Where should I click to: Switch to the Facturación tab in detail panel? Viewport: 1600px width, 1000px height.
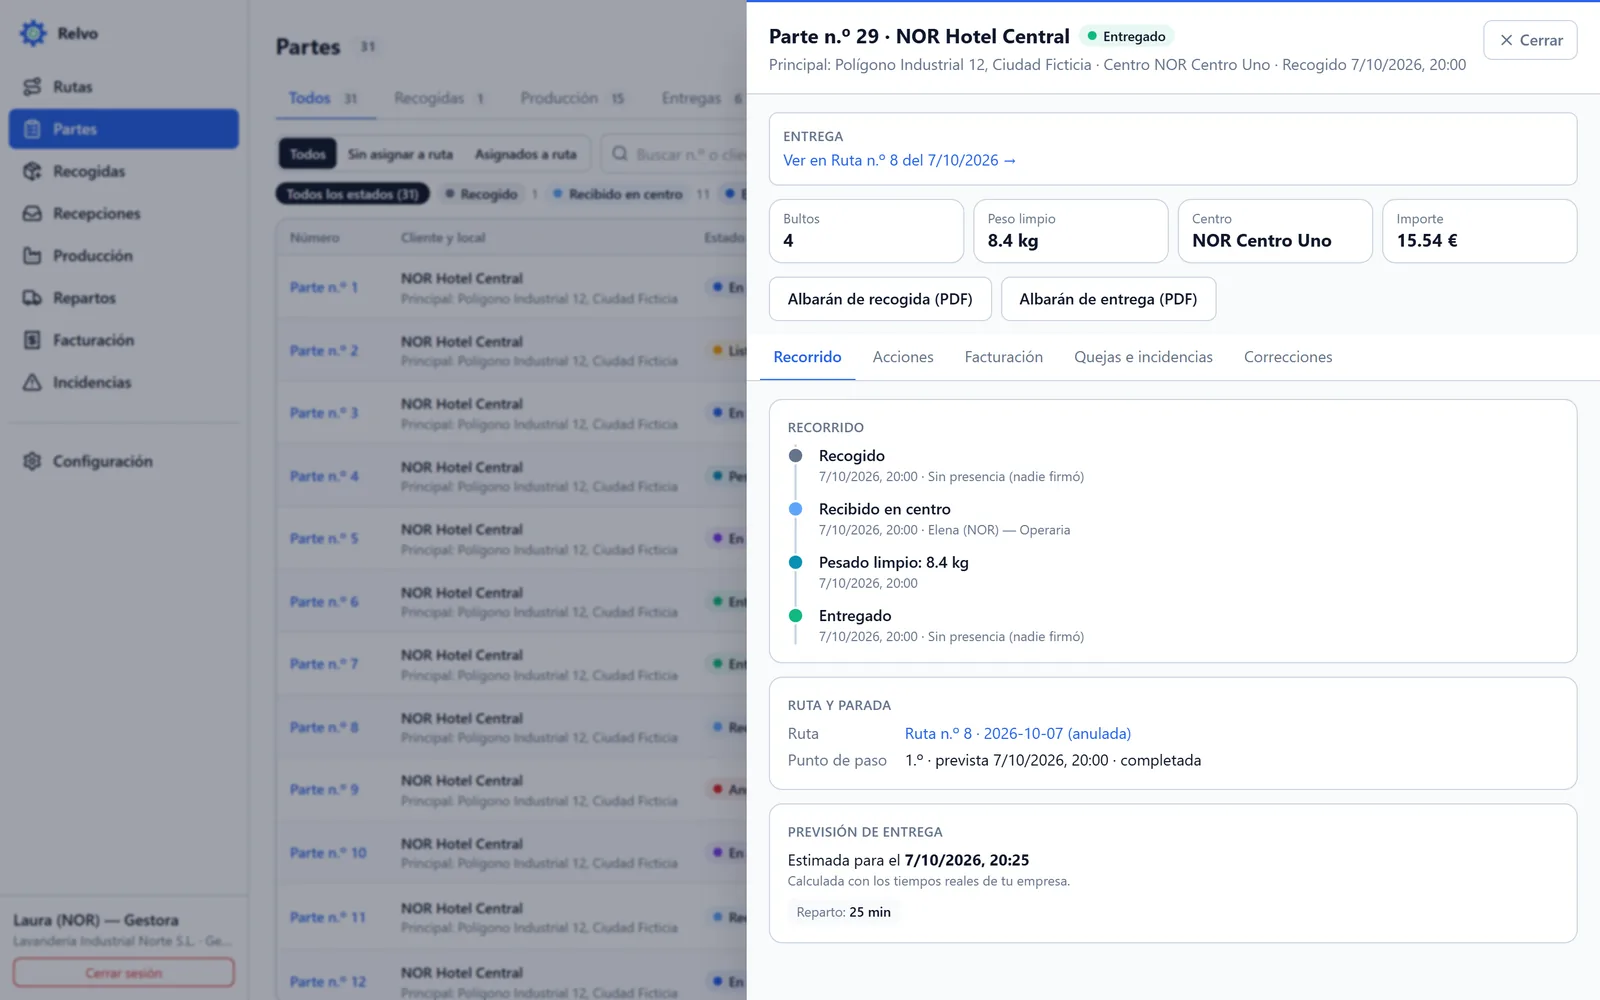click(x=1003, y=357)
